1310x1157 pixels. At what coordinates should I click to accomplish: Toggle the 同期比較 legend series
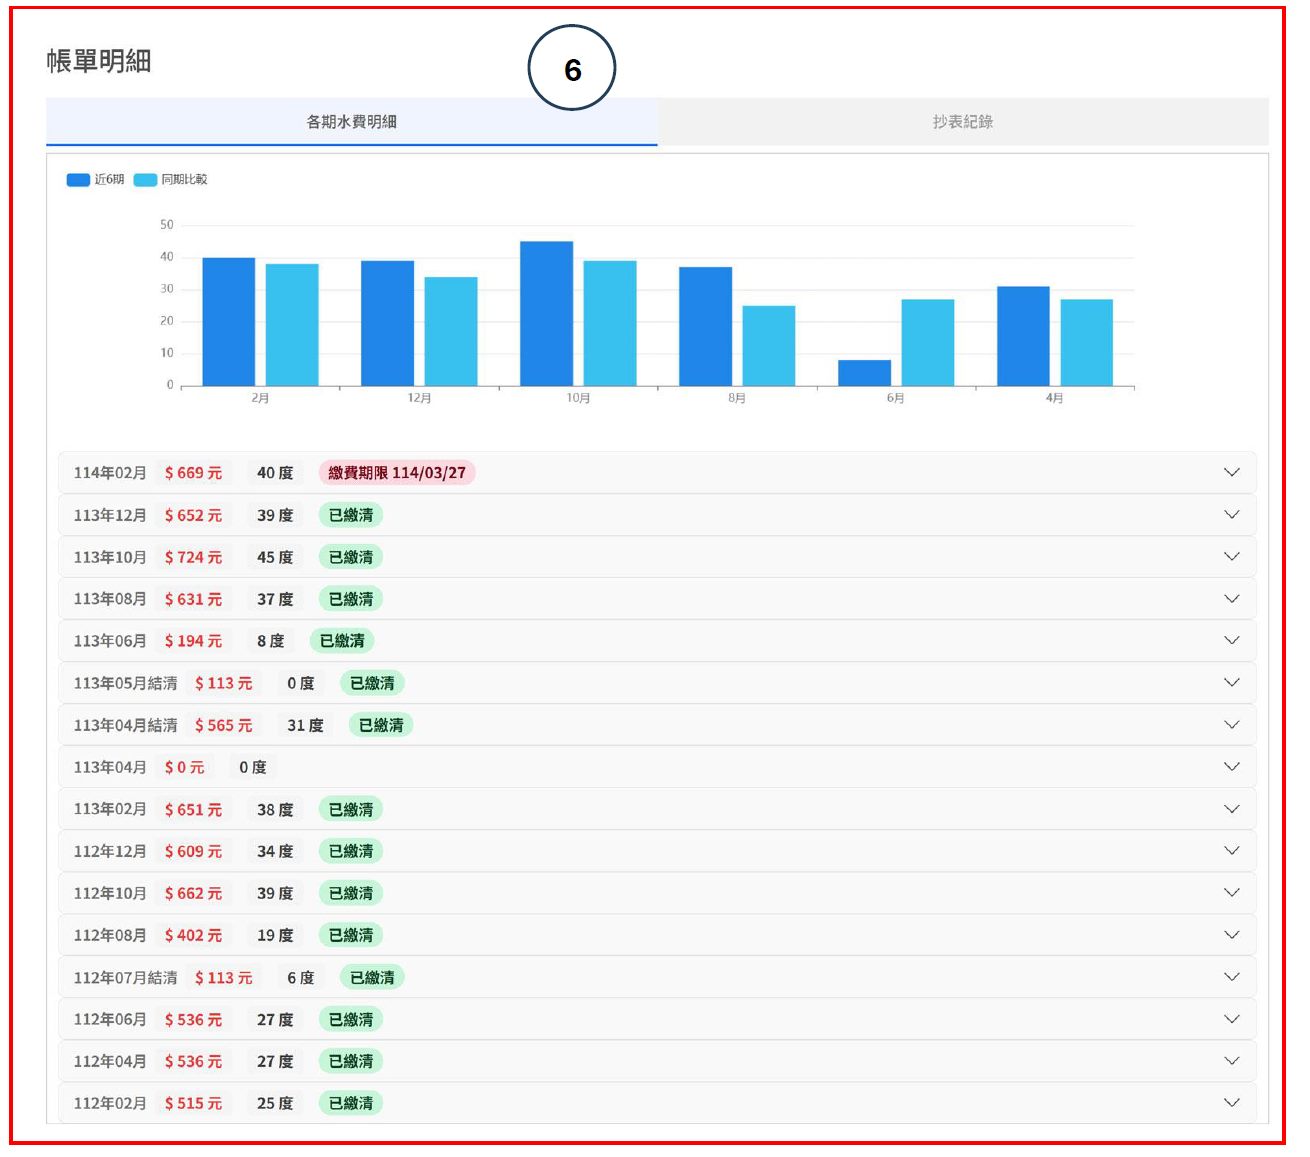coord(171,180)
